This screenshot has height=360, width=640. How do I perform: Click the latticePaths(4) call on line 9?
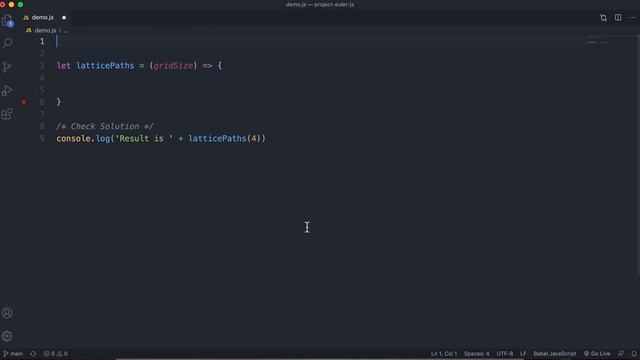[224, 139]
